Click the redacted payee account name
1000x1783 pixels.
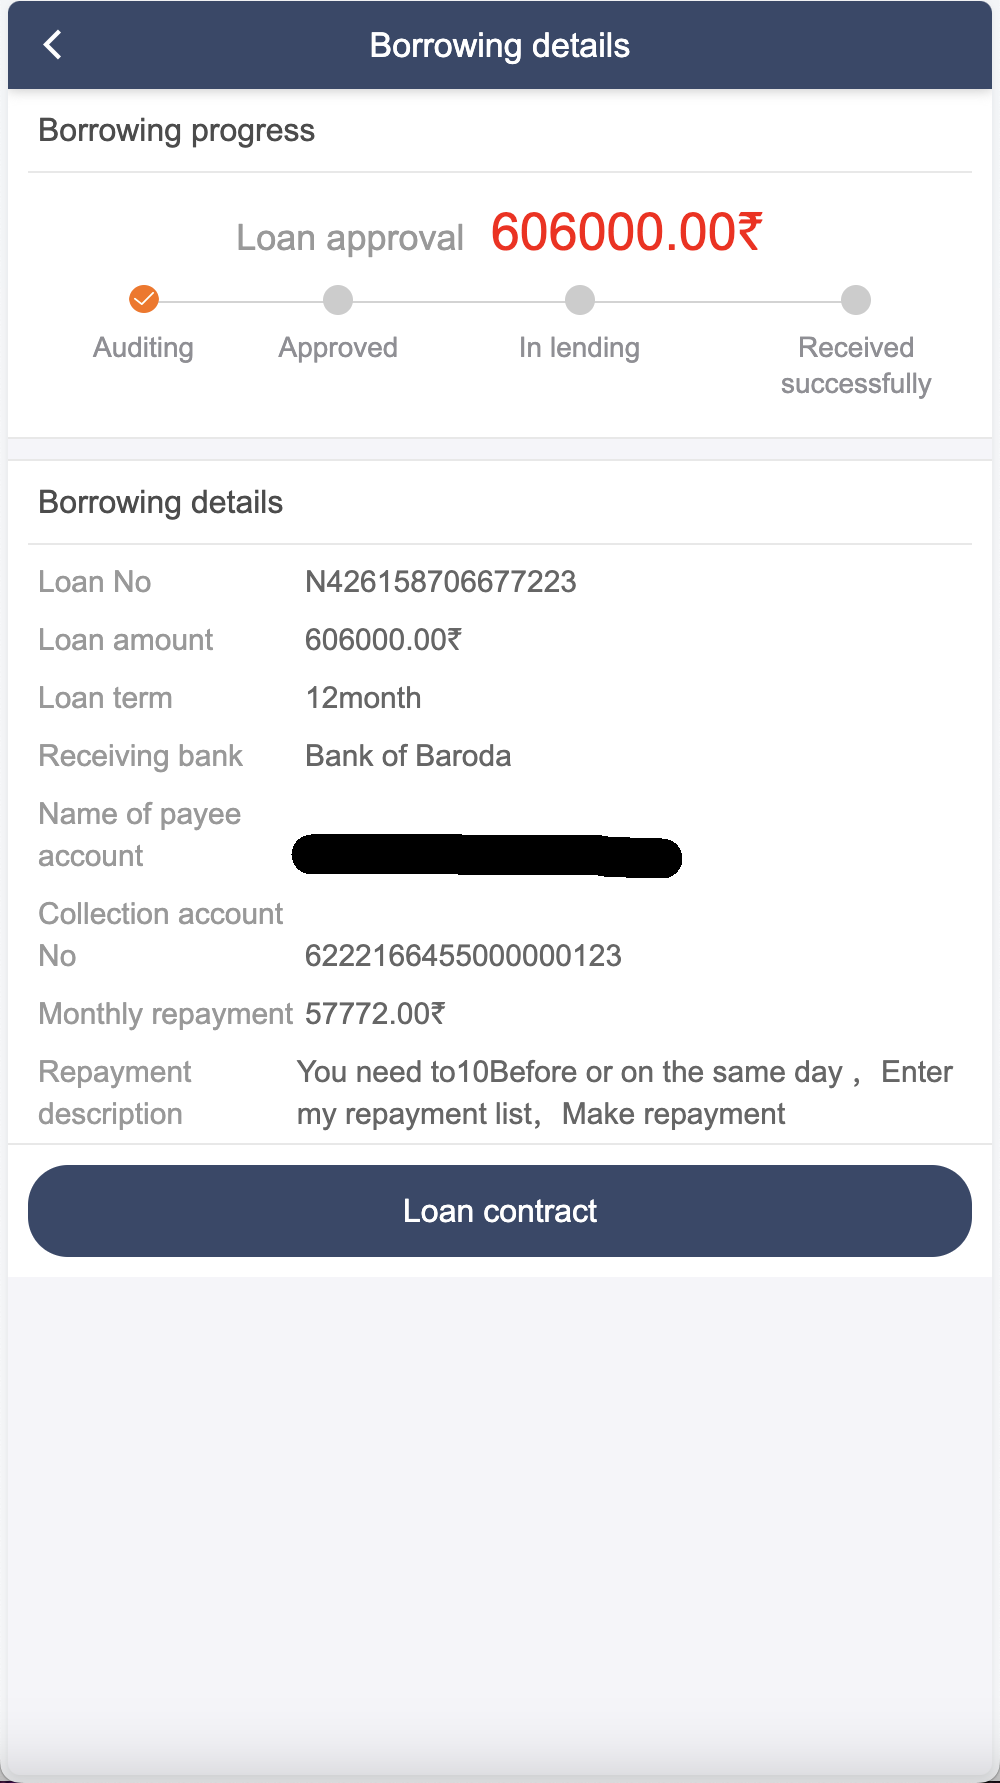click(487, 856)
